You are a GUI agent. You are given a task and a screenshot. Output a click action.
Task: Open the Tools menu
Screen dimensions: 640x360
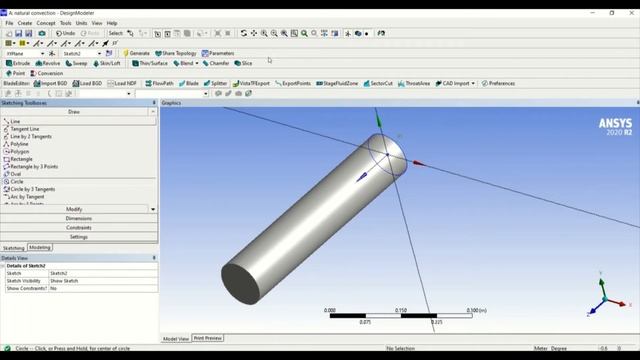(65, 23)
